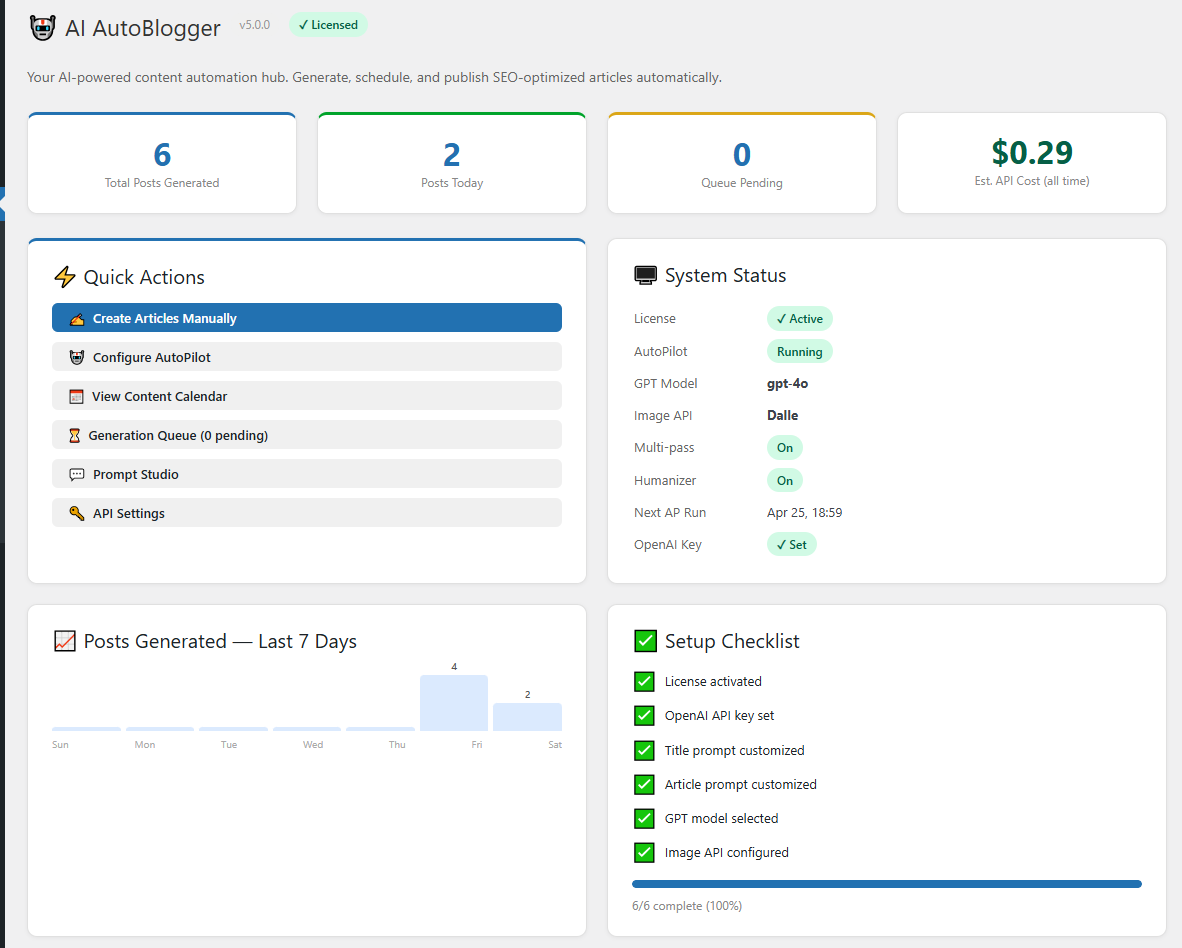Click the Queue Pending stat card
The width and height of the screenshot is (1182, 948).
(x=742, y=164)
